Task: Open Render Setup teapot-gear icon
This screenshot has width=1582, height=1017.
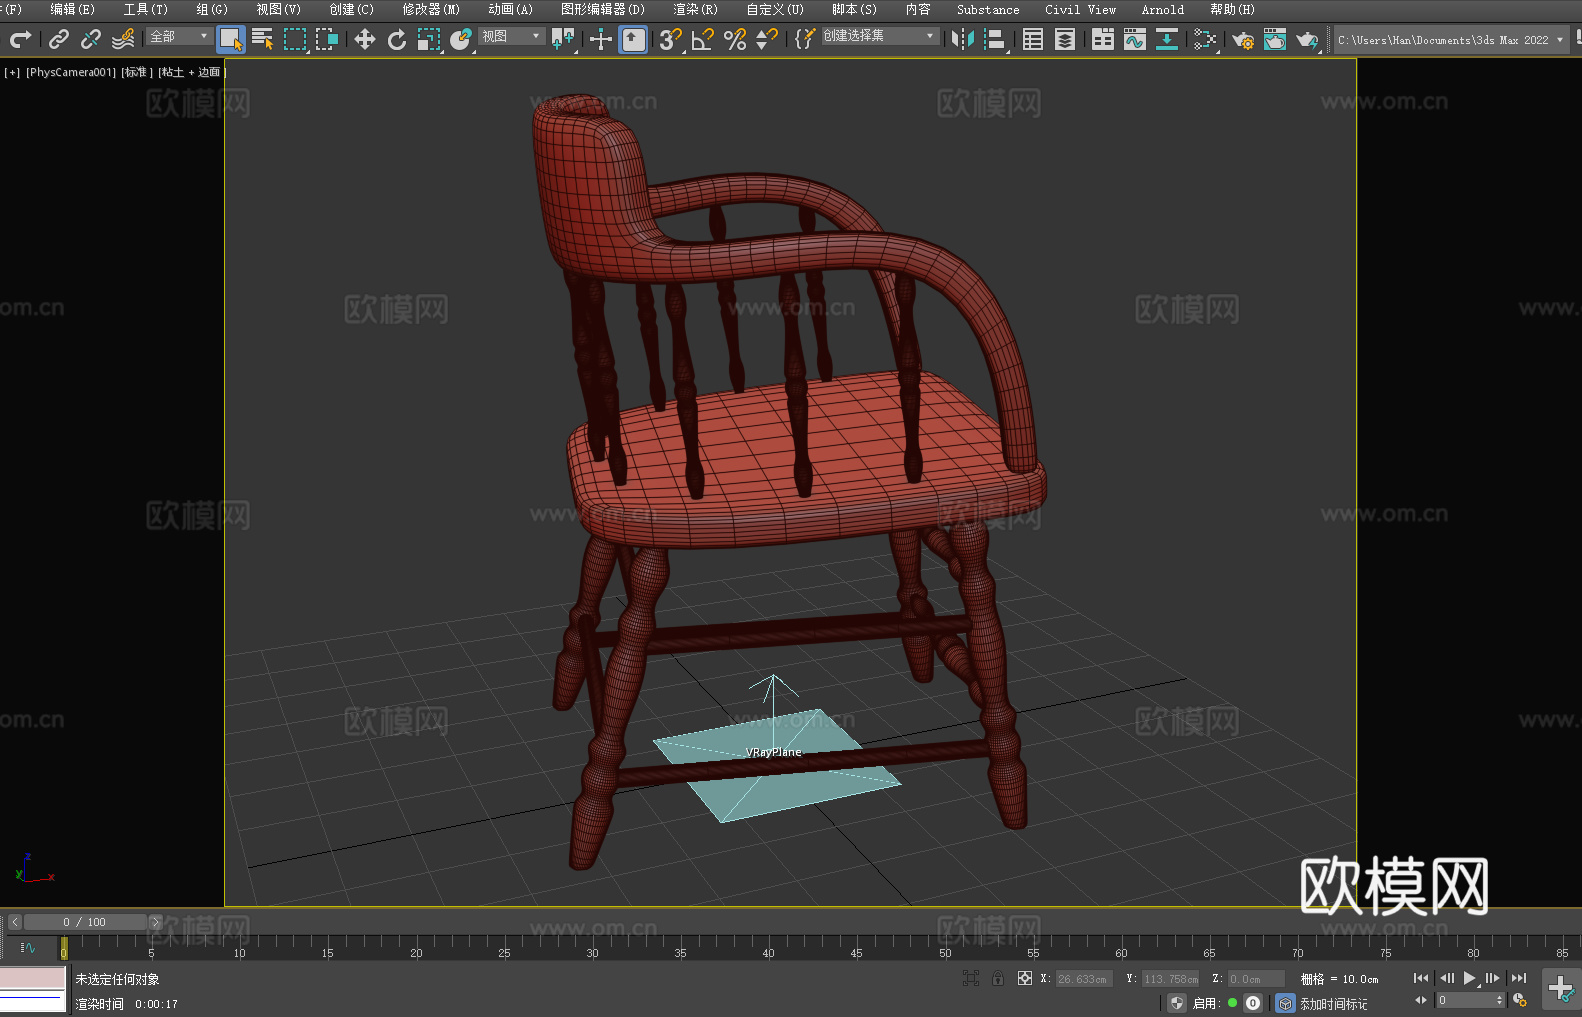Action: point(1243,39)
